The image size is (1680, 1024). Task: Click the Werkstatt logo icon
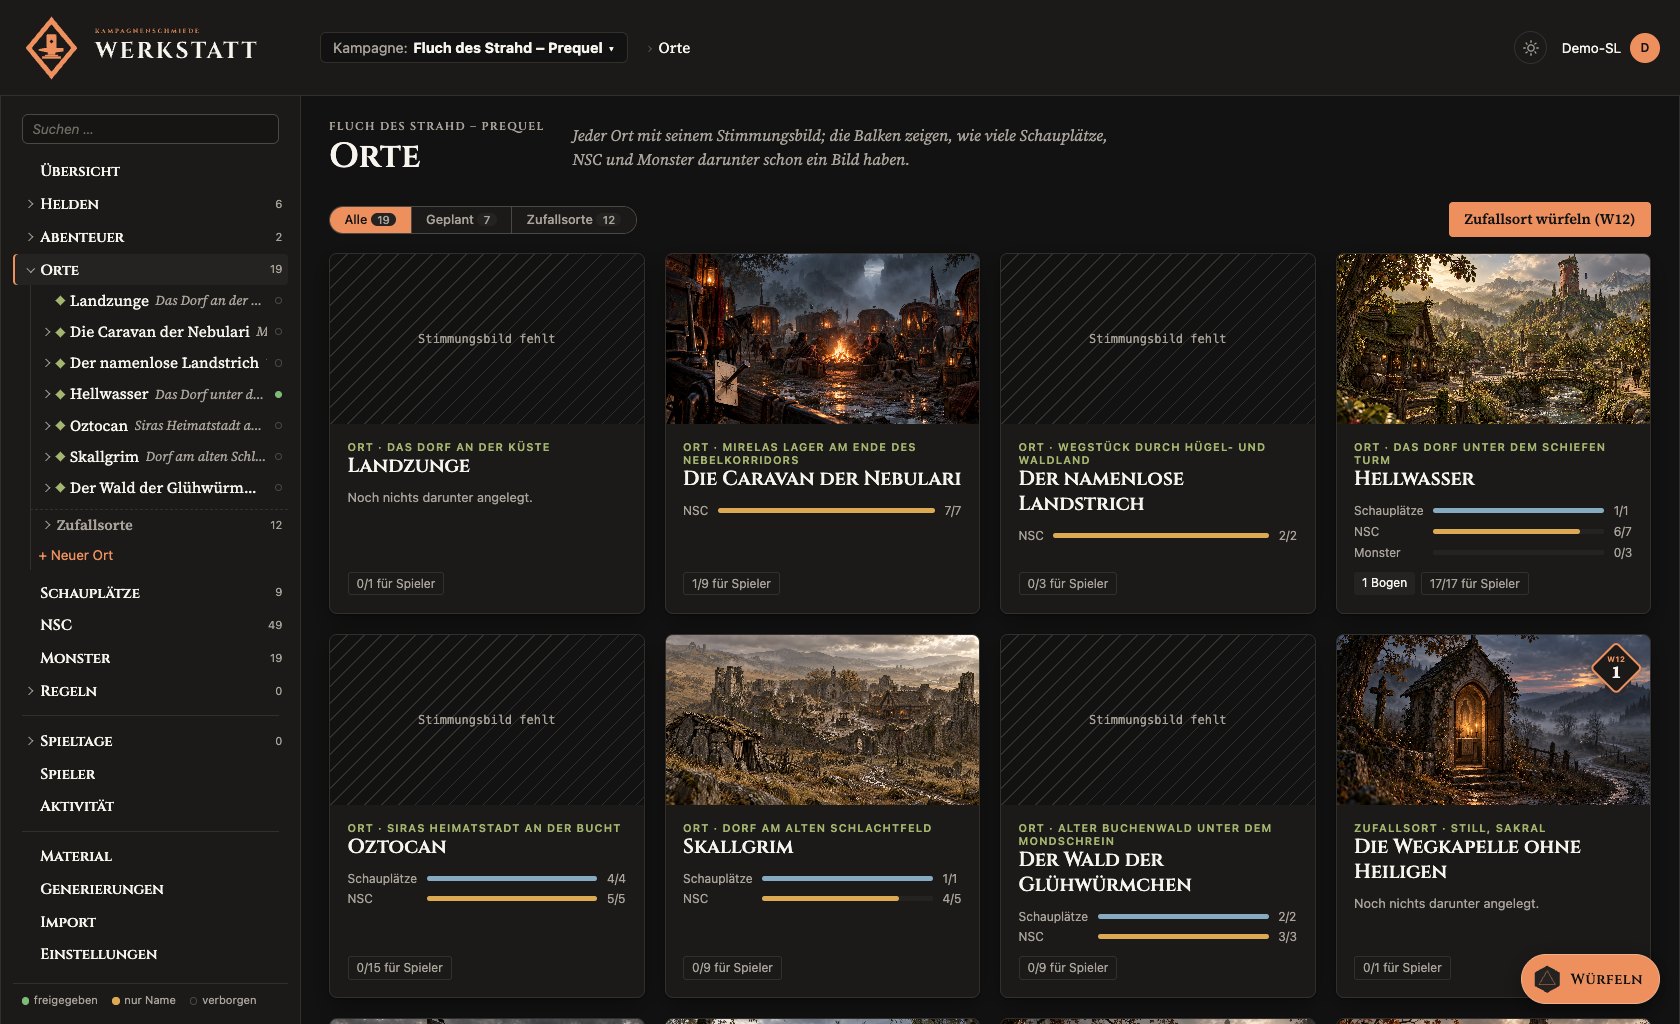[51, 47]
